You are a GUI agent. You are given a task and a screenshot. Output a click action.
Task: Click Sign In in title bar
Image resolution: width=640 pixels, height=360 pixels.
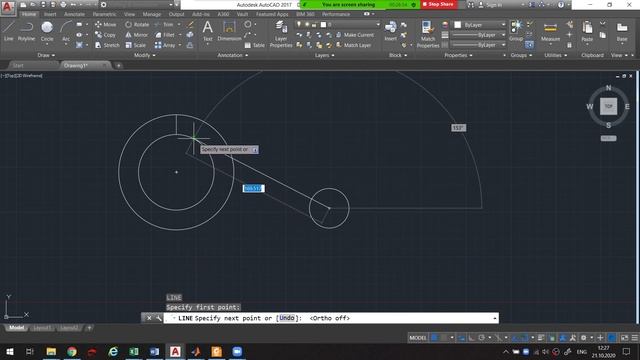(491, 4)
